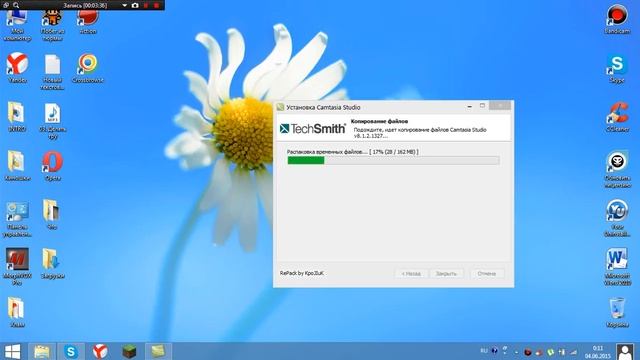Click the RU language indicator in tray

pos(484,351)
